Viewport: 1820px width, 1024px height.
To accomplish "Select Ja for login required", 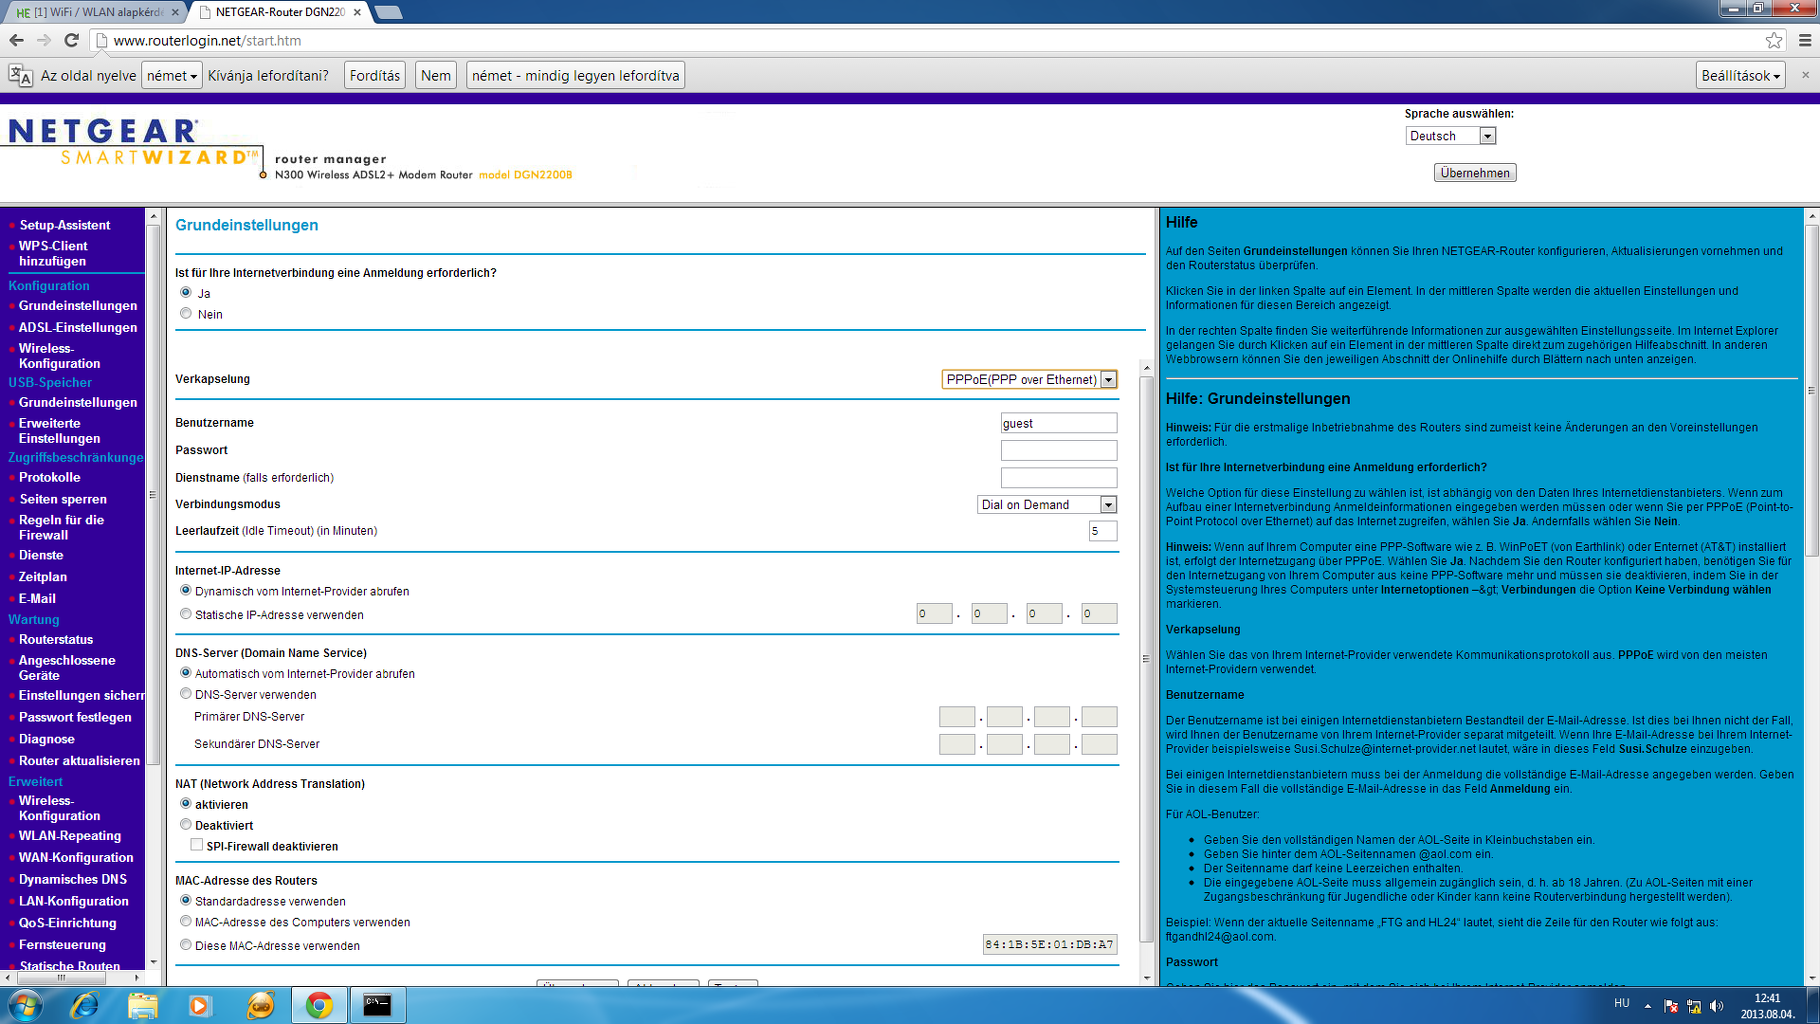I will coord(186,292).
